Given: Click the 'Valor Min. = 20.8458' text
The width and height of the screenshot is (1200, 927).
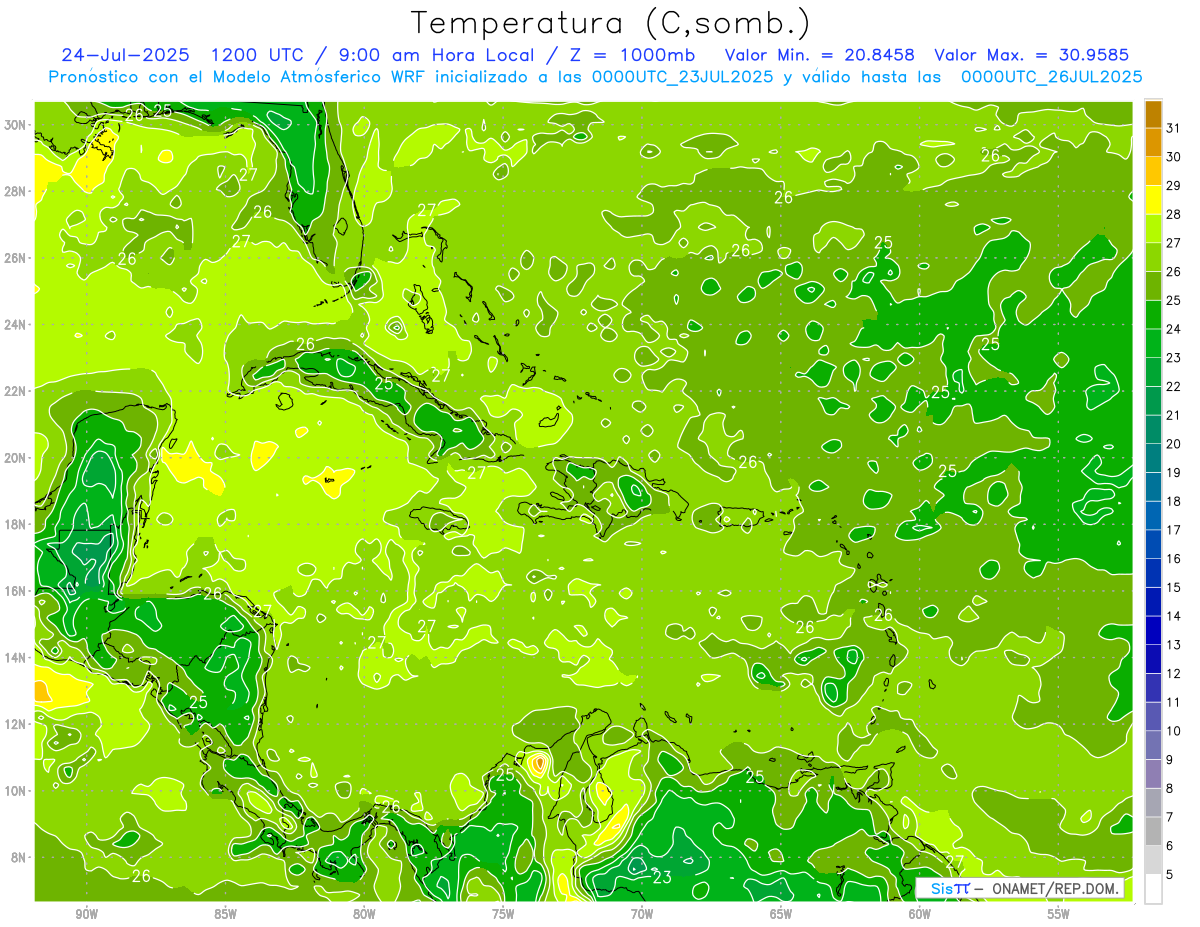Looking at the screenshot, I should point(820,55).
